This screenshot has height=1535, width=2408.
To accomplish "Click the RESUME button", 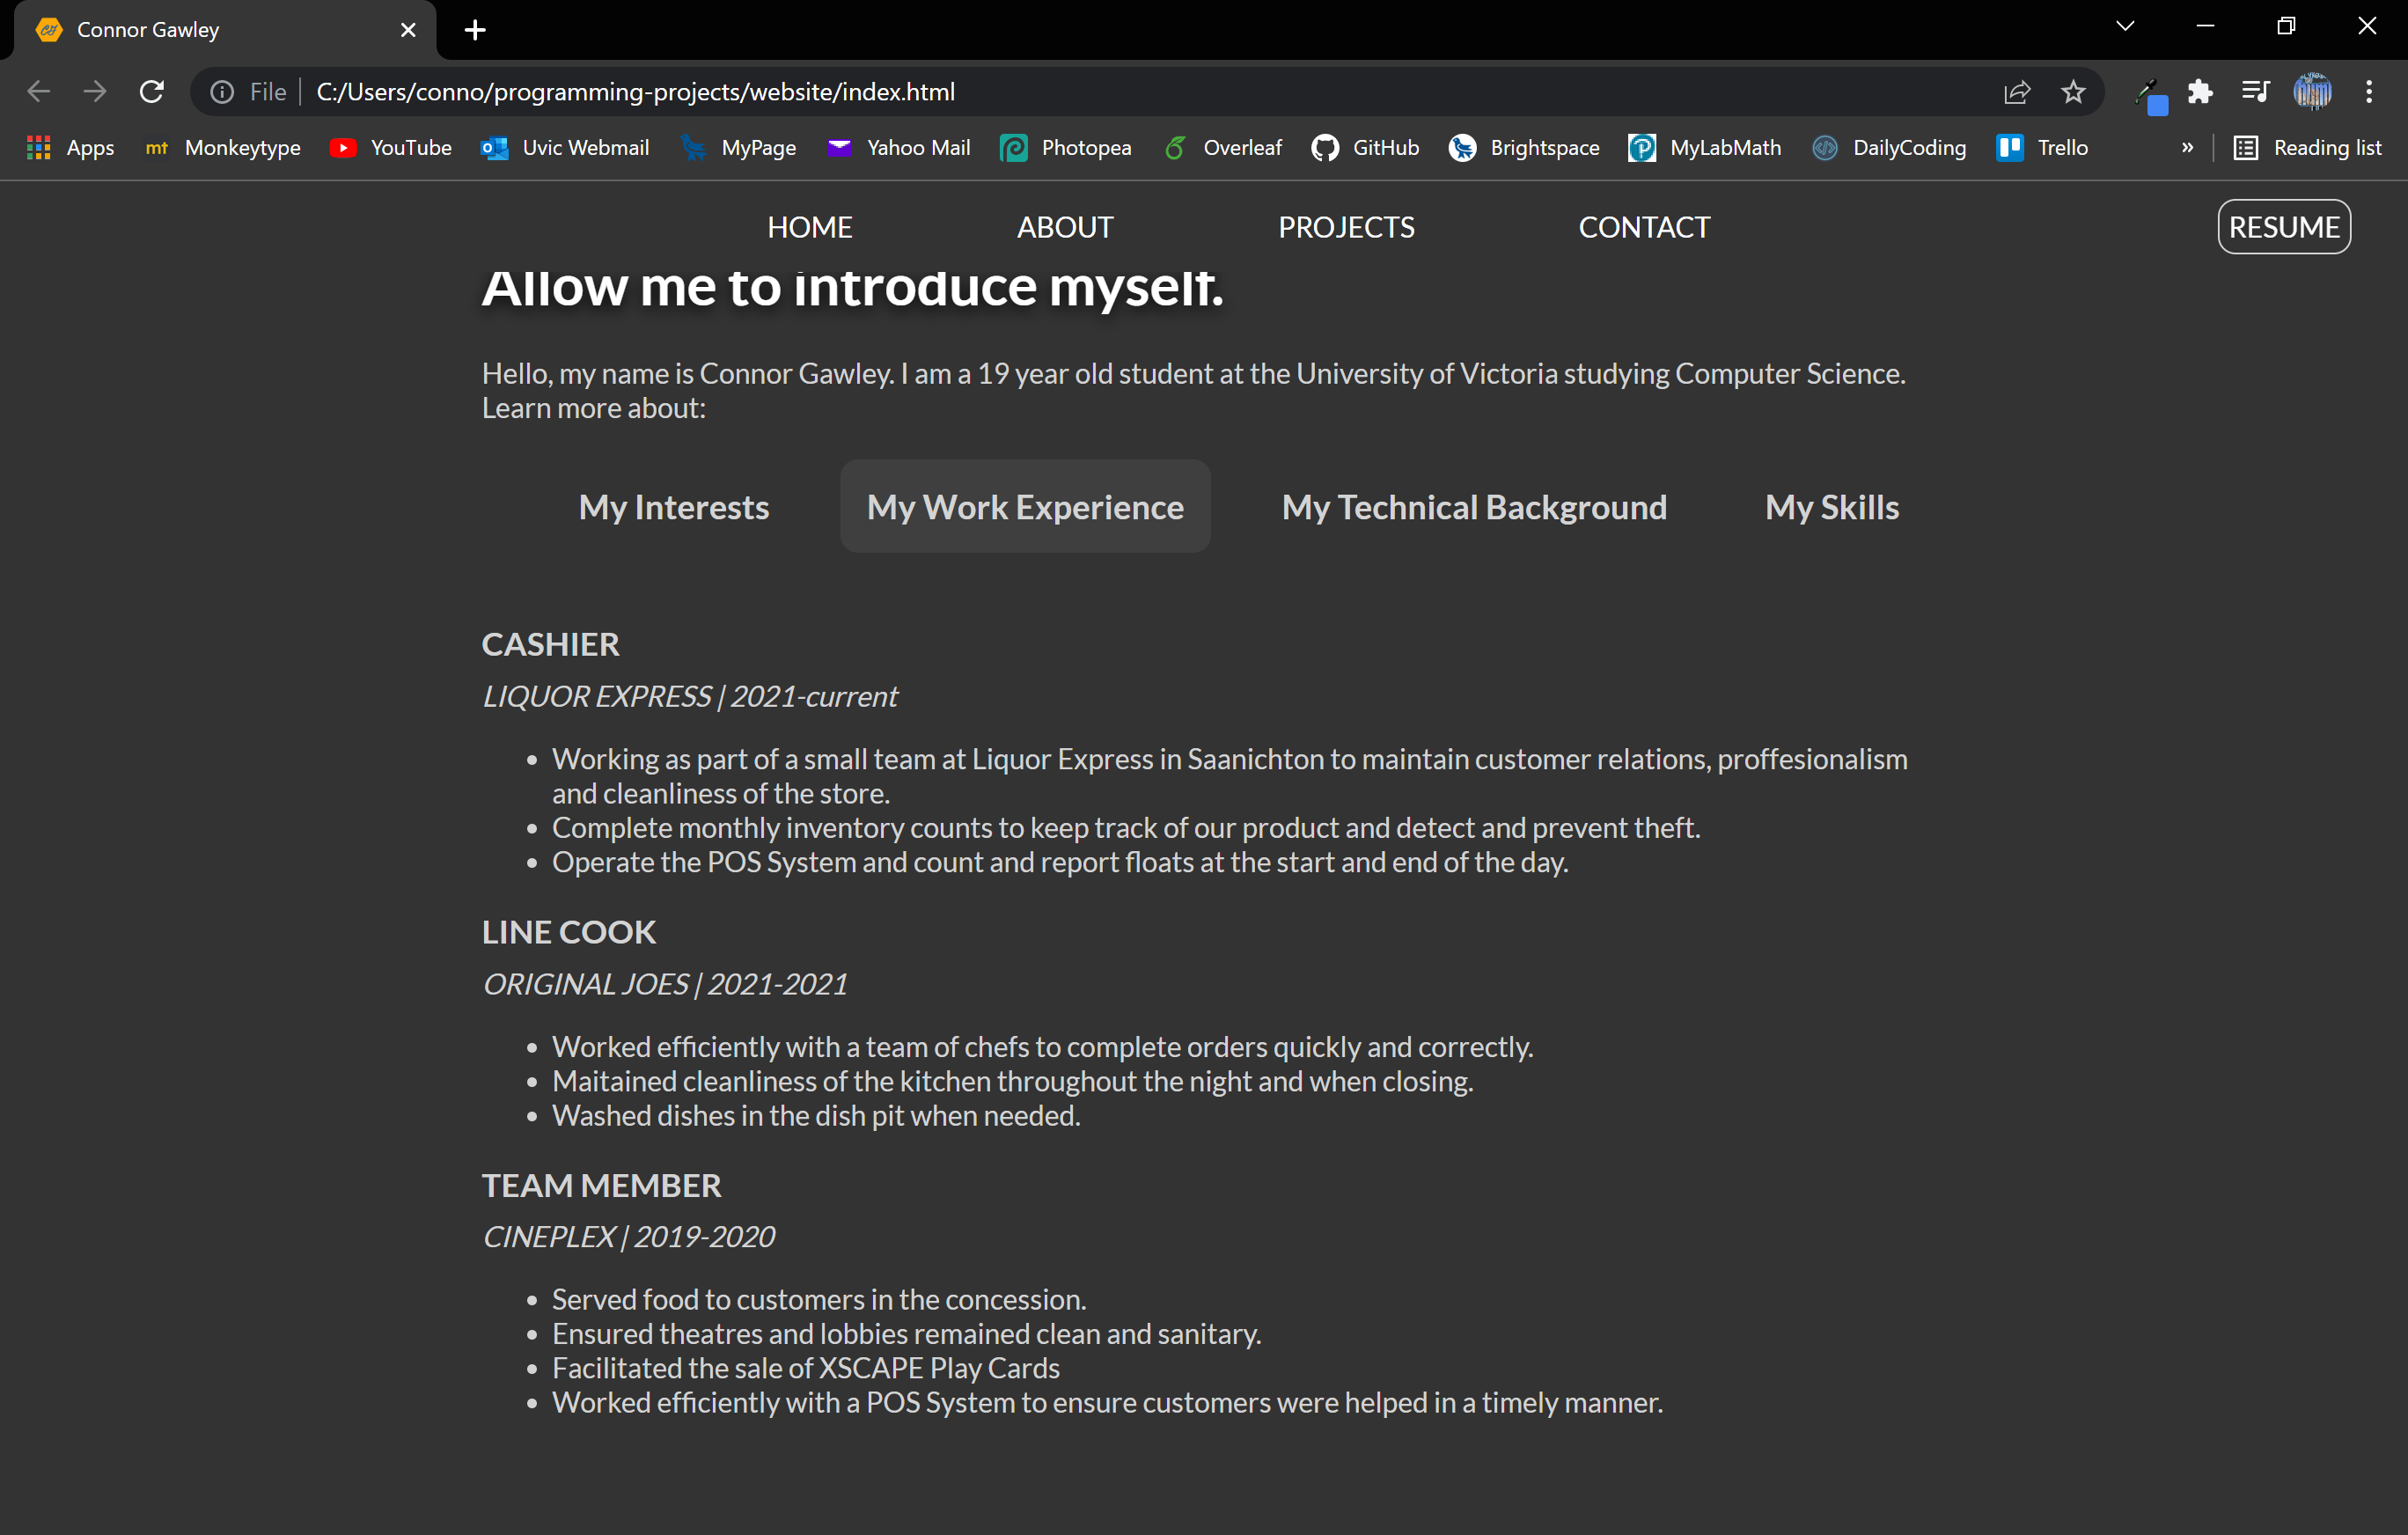I will pyautogui.click(x=2284, y=227).
